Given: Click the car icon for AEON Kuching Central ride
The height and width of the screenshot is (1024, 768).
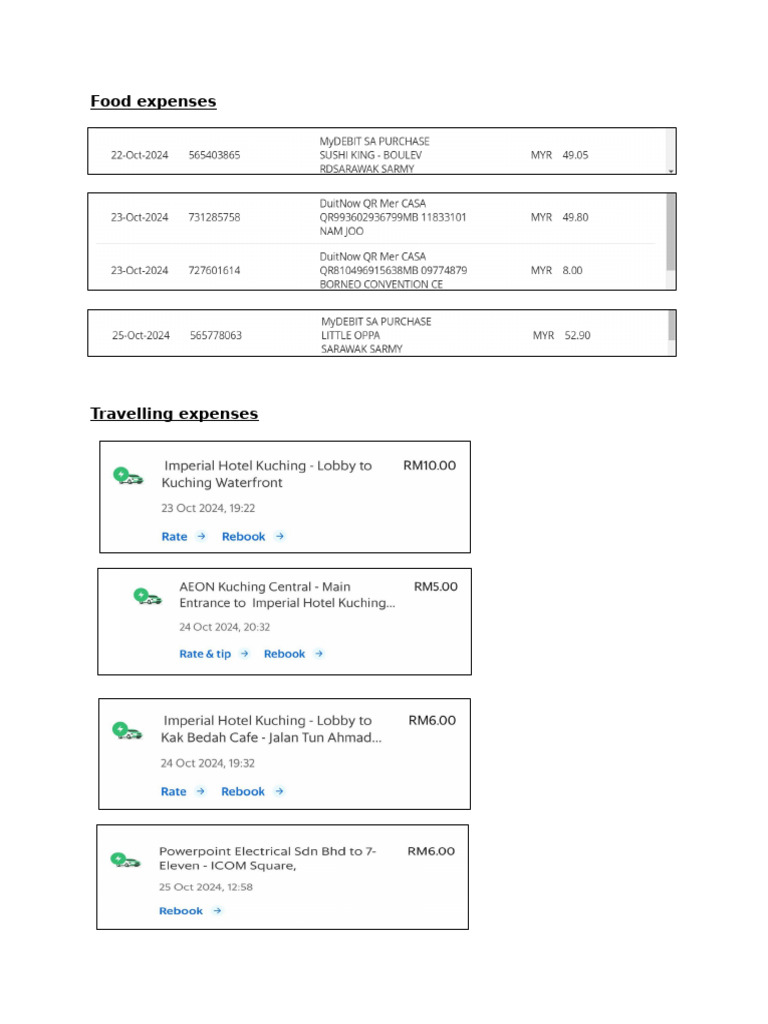Looking at the screenshot, I should (148, 596).
